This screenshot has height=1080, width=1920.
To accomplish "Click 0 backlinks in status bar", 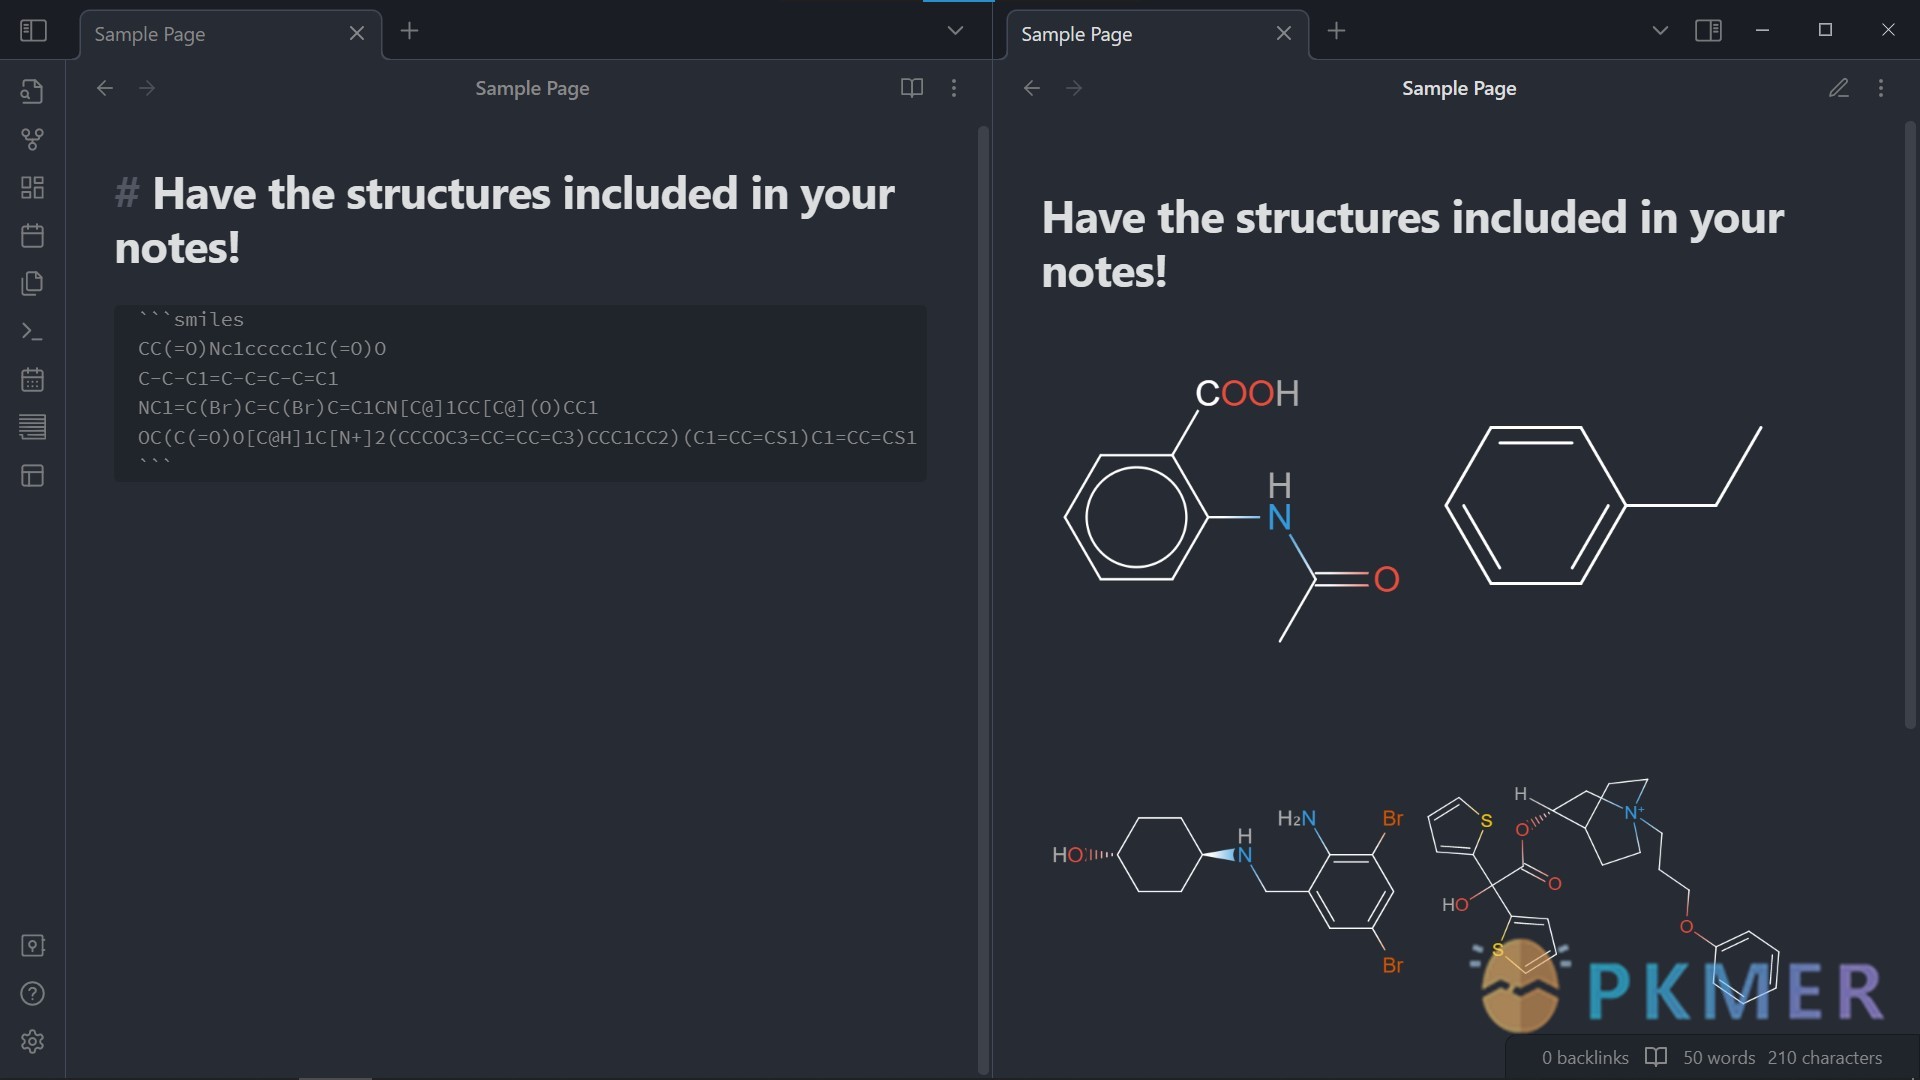I will pos(1585,1057).
